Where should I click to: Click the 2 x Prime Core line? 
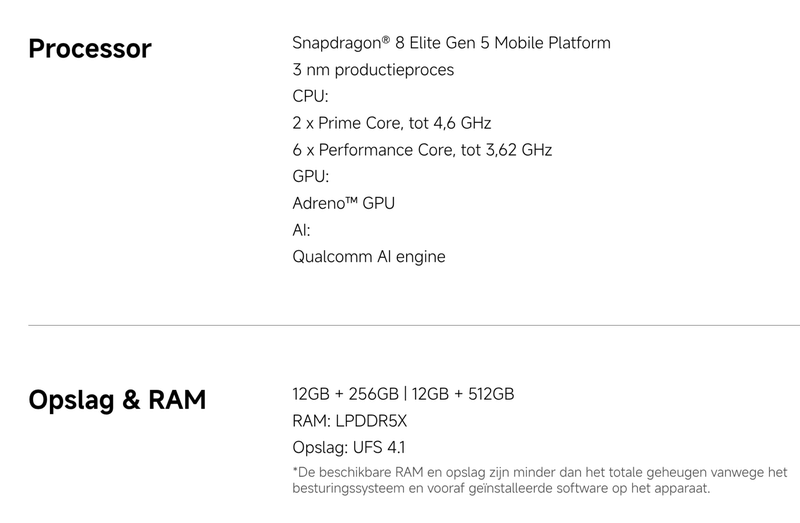[x=391, y=123]
